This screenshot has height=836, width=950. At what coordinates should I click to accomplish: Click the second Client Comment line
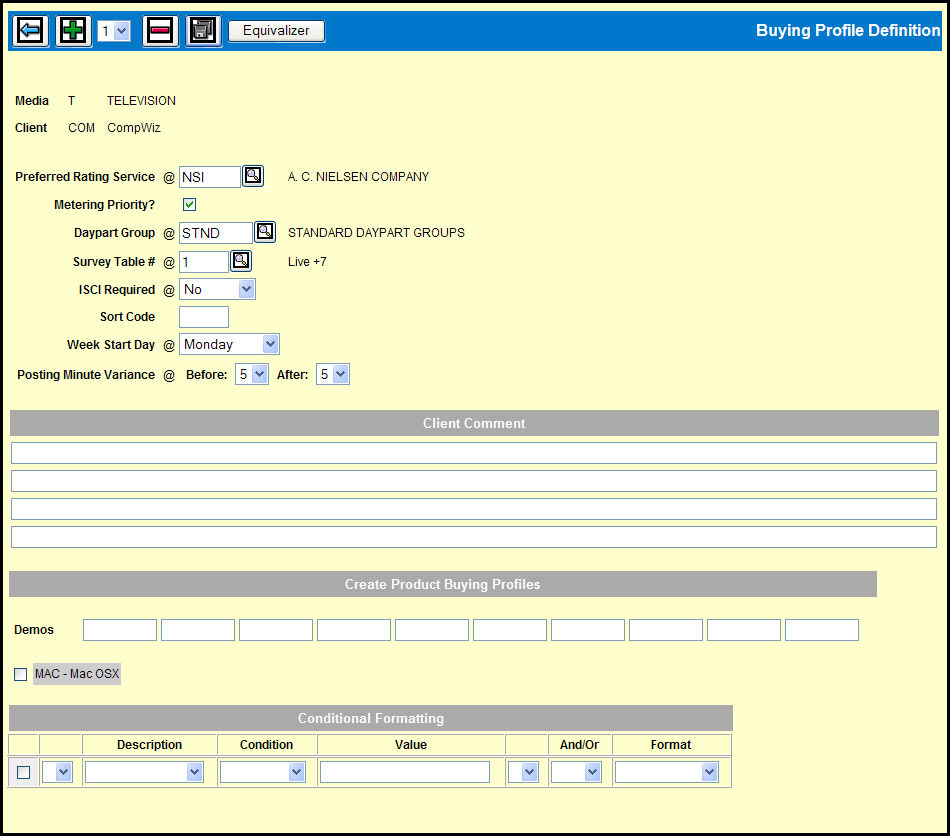coord(474,481)
